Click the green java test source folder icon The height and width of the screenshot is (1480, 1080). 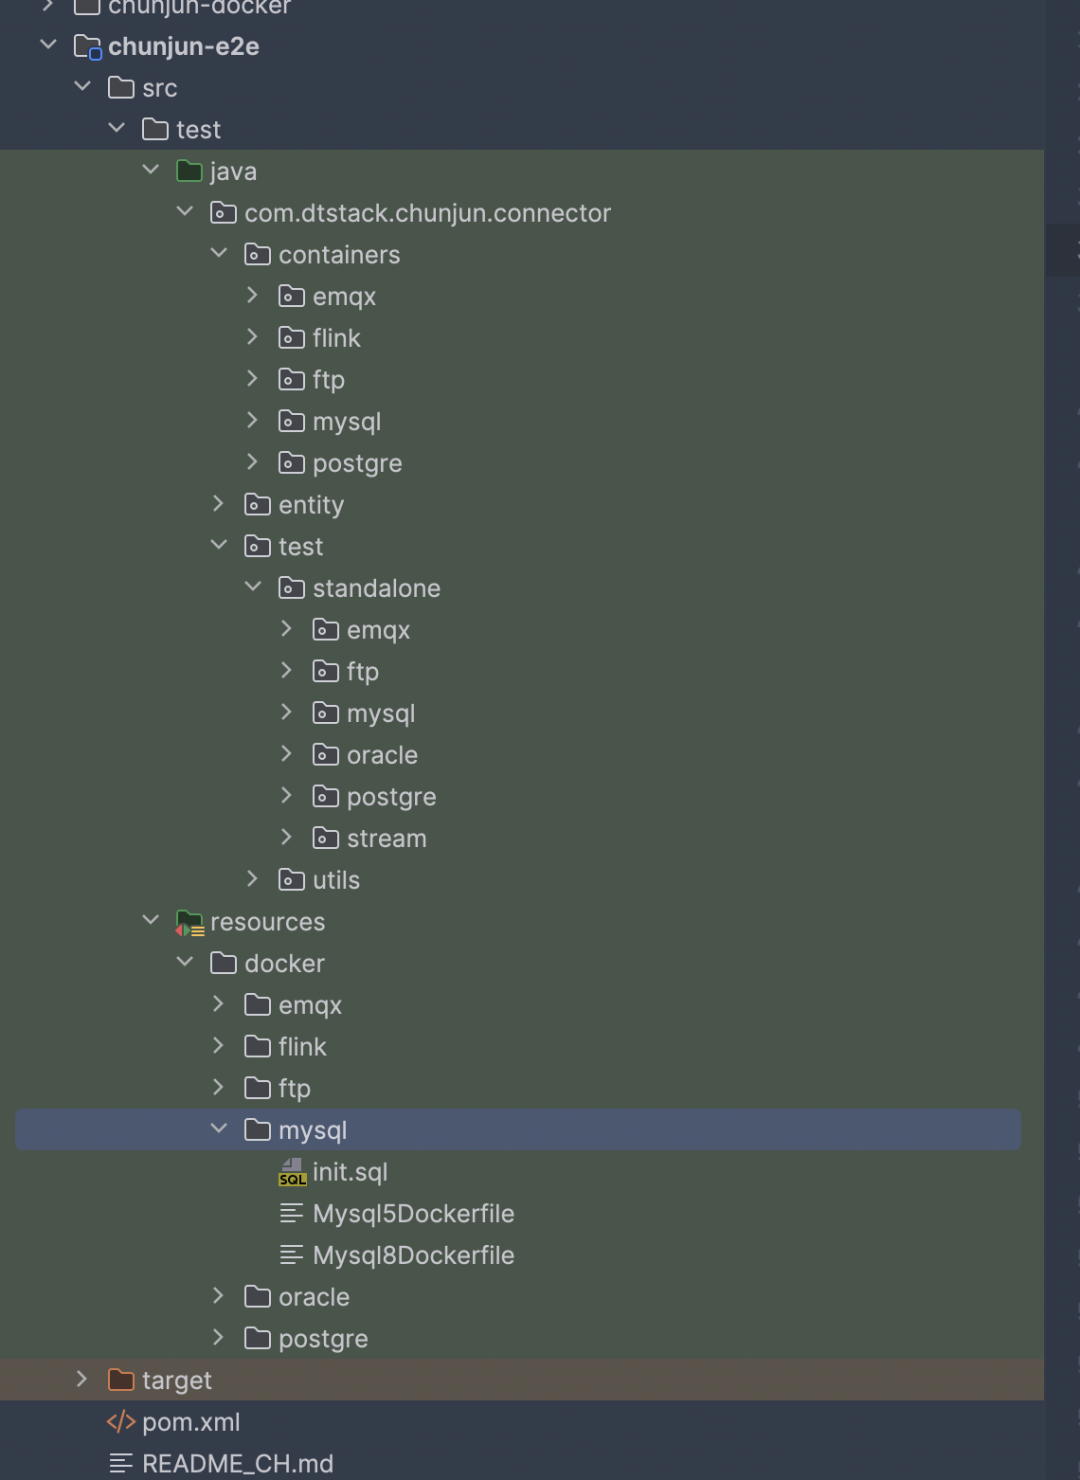pyautogui.click(x=189, y=171)
